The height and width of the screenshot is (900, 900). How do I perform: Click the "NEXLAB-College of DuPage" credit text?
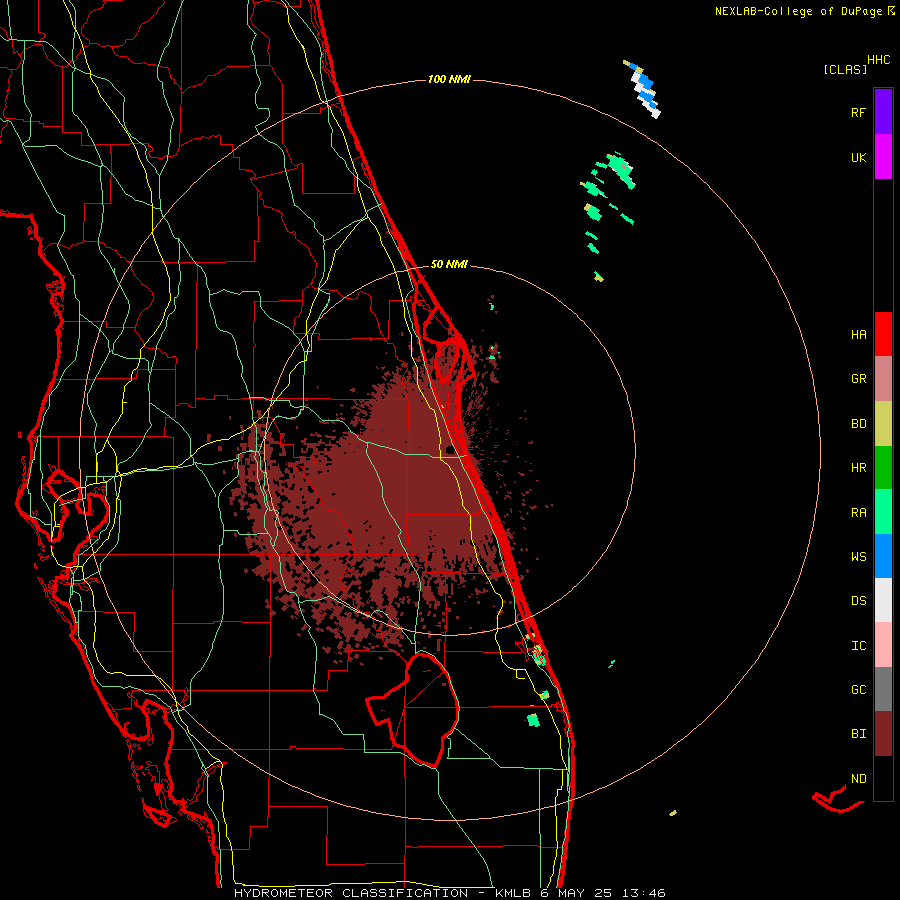coord(798,11)
